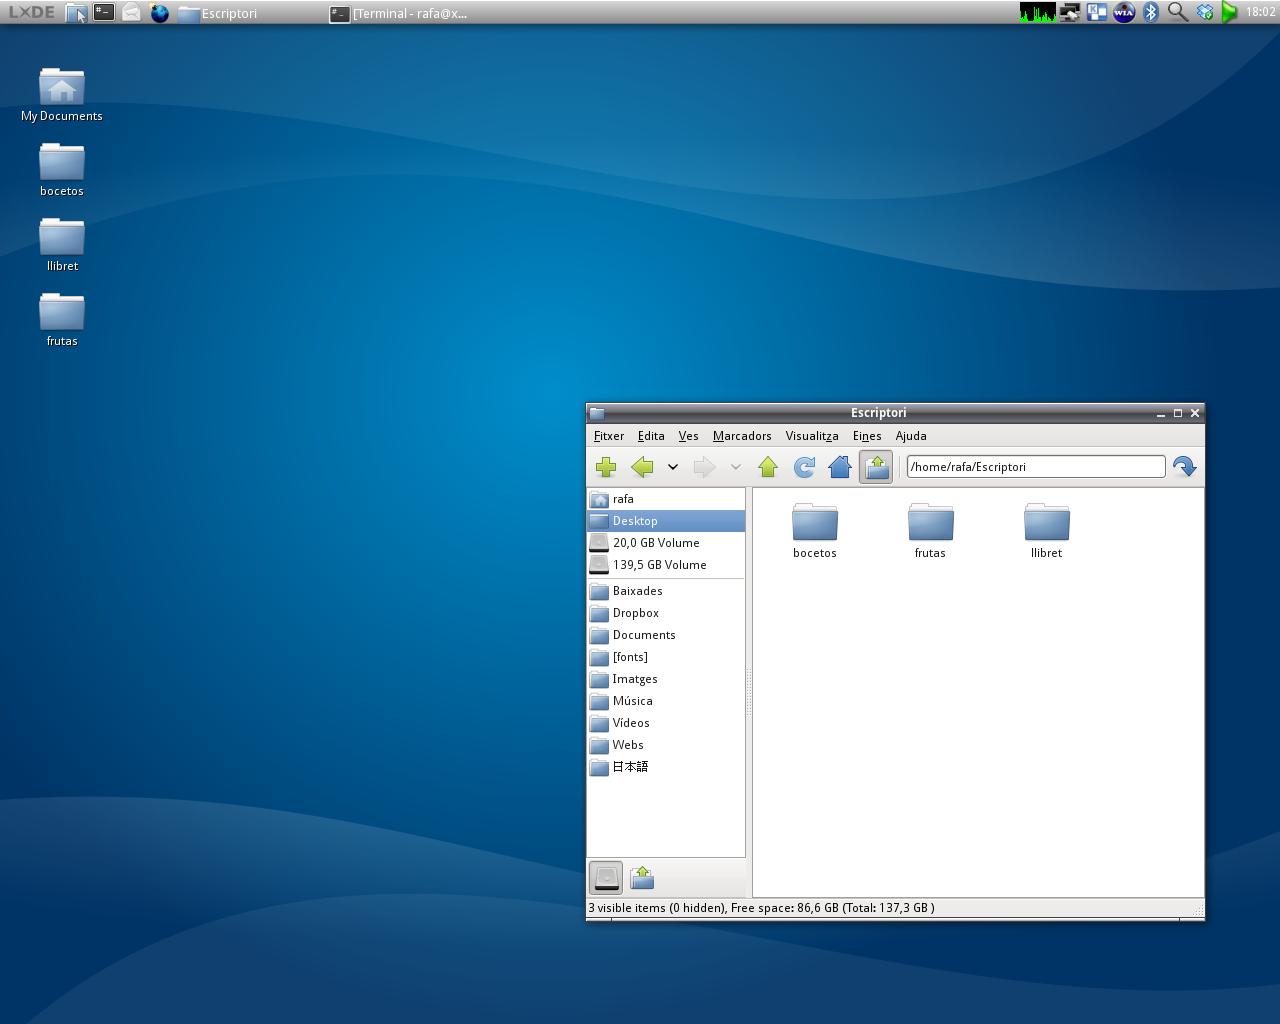Click the CPU usage monitor graph
This screenshot has width=1280, height=1024.
(1038, 13)
